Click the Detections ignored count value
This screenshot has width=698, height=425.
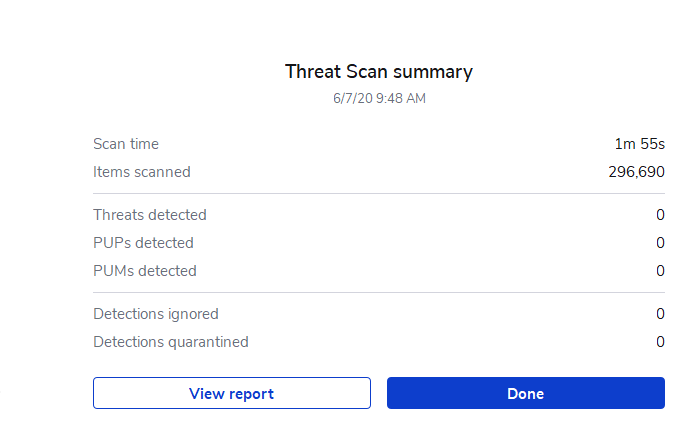pyautogui.click(x=660, y=314)
